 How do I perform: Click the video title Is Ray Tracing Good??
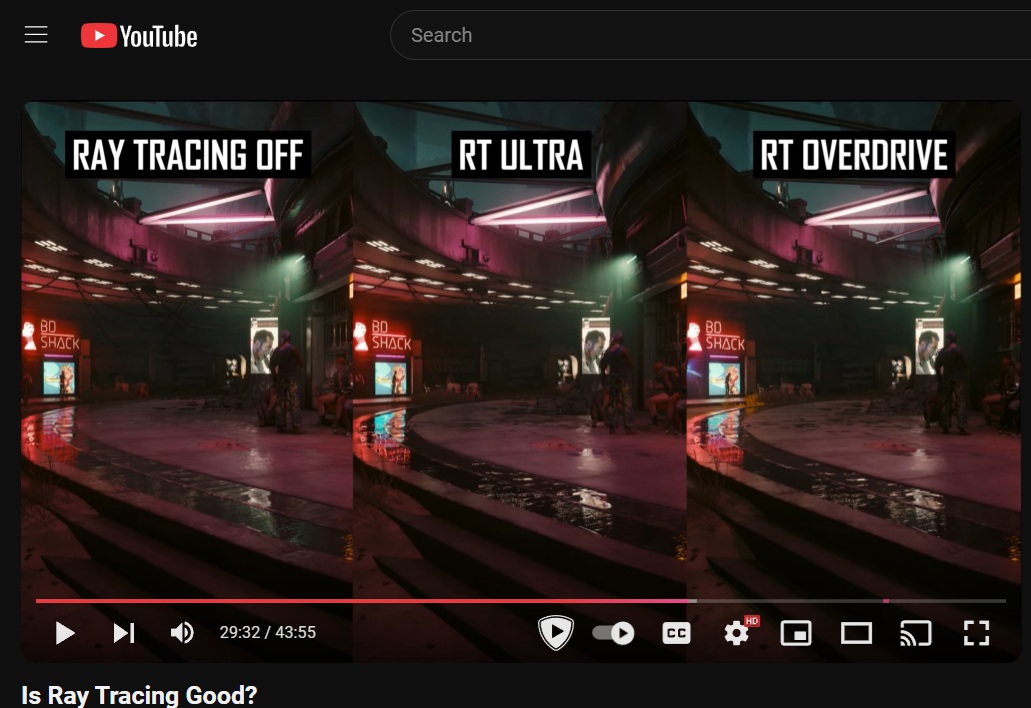click(x=139, y=695)
